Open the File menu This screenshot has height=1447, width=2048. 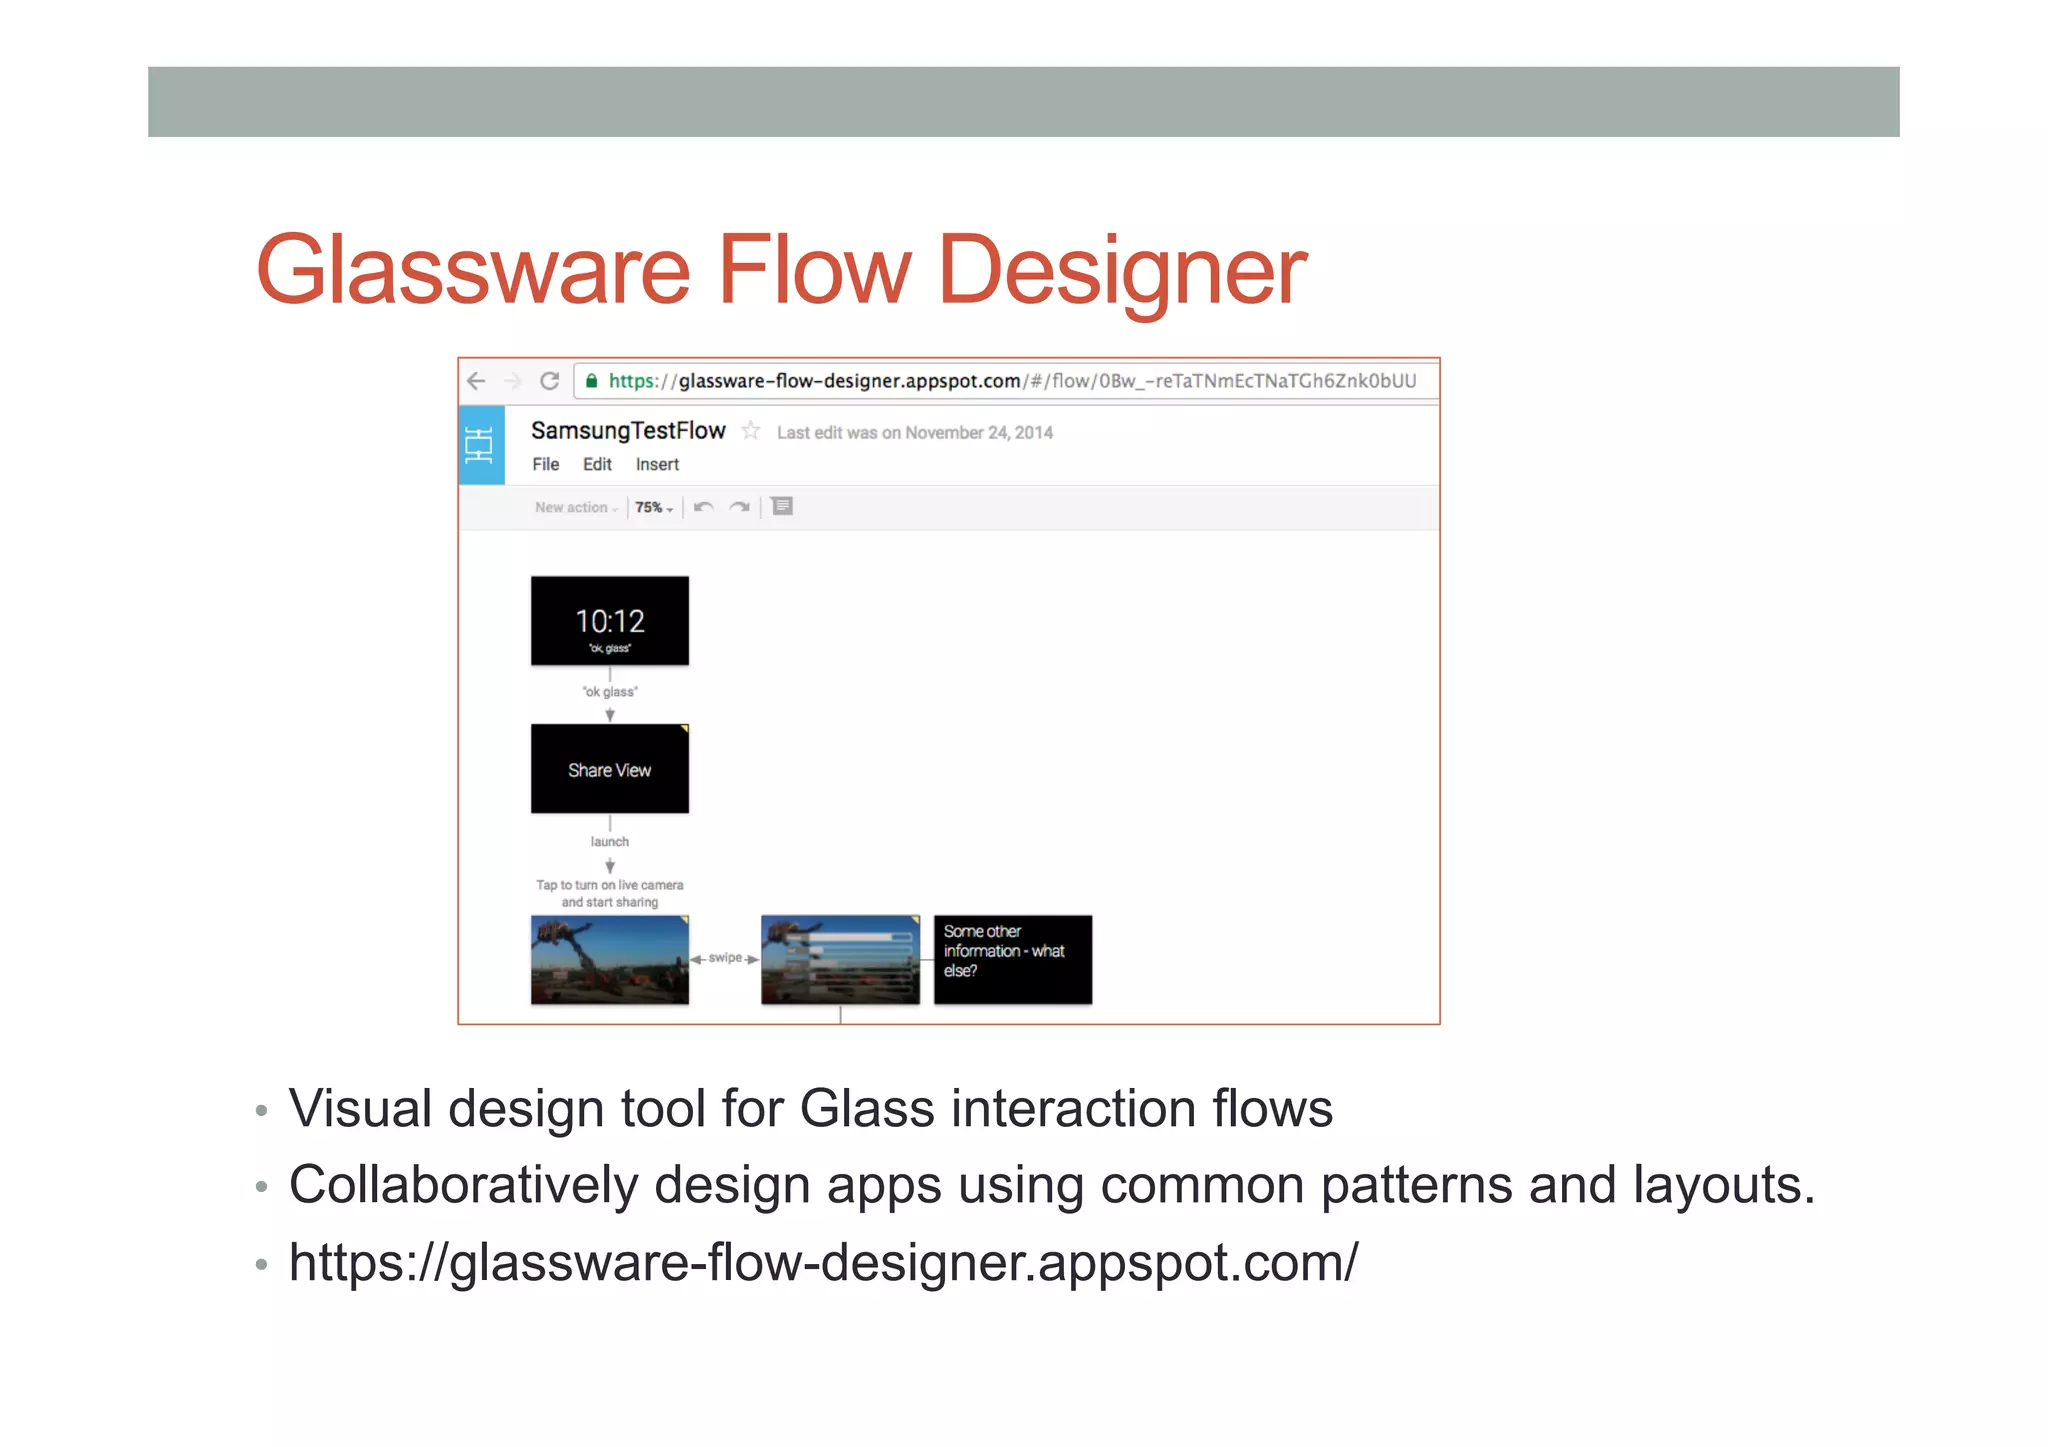point(545,465)
